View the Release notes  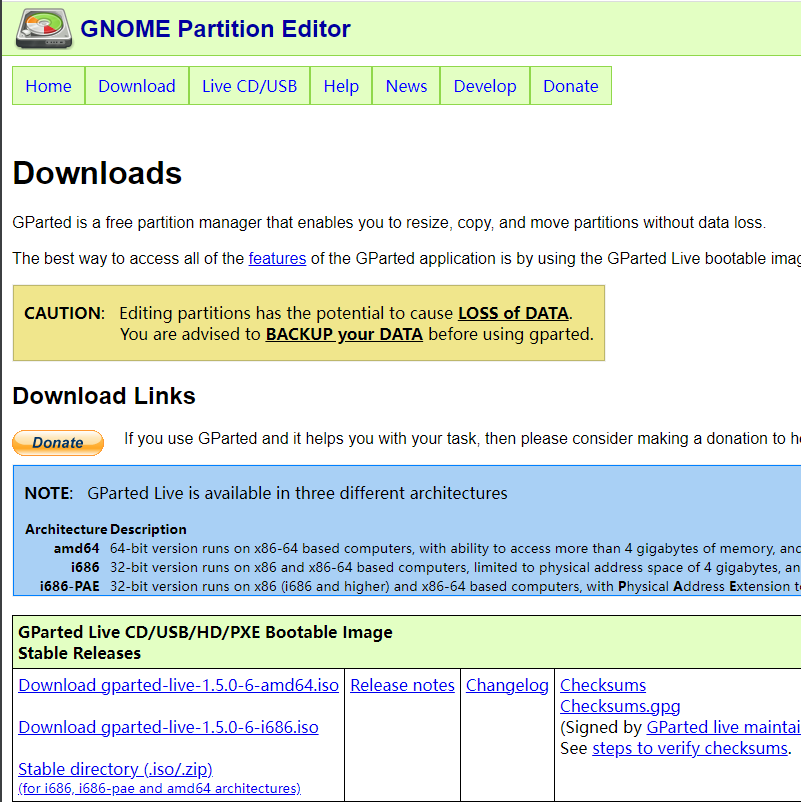[402, 685]
